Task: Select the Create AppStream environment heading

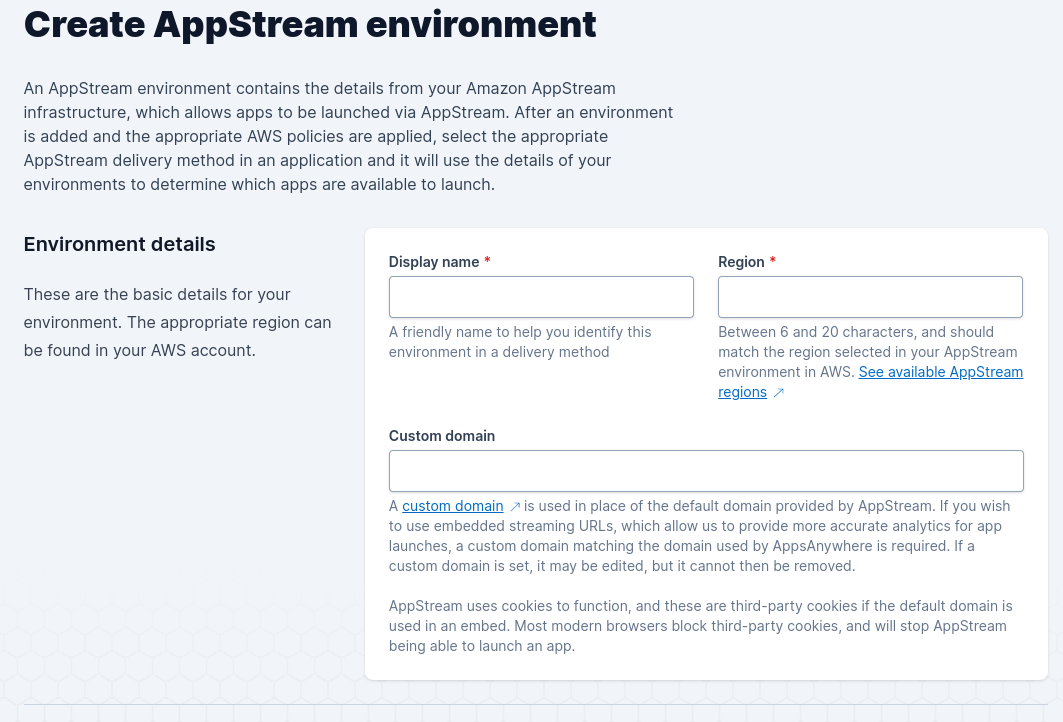Action: click(x=310, y=24)
